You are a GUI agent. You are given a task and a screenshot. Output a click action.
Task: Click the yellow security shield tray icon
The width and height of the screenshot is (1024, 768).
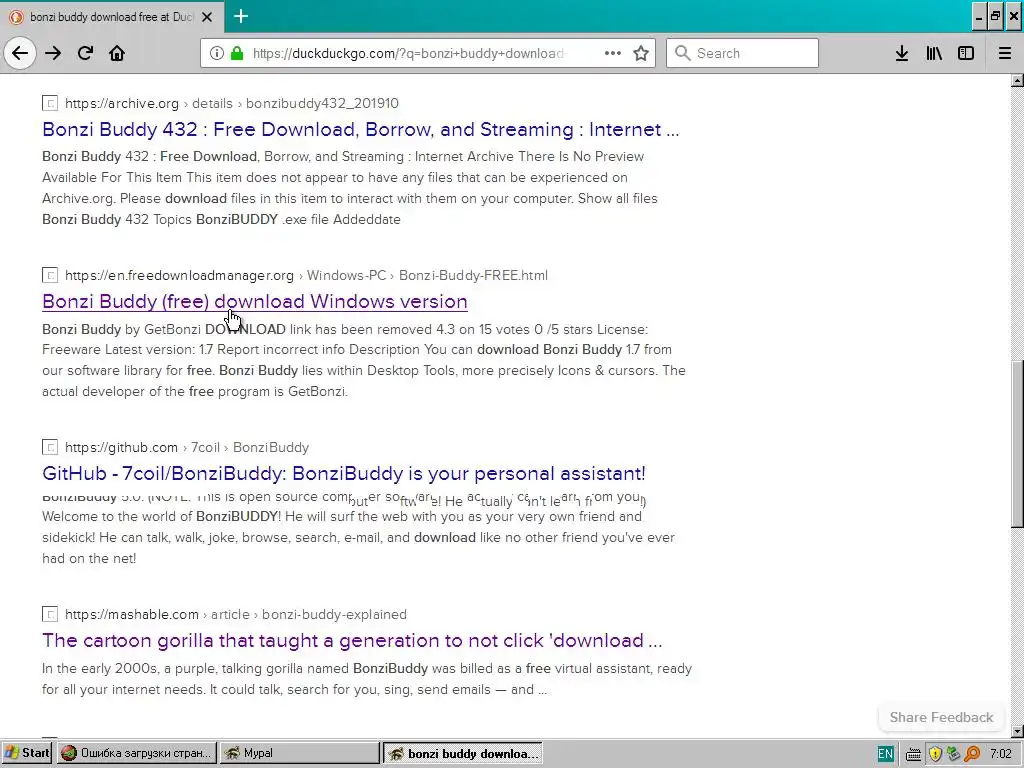click(x=935, y=754)
